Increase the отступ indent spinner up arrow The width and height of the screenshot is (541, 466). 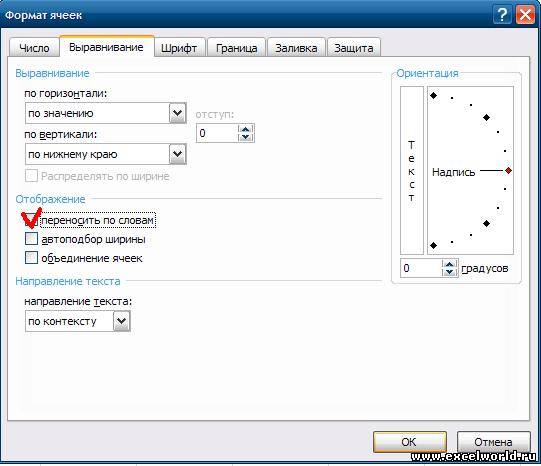(246, 129)
